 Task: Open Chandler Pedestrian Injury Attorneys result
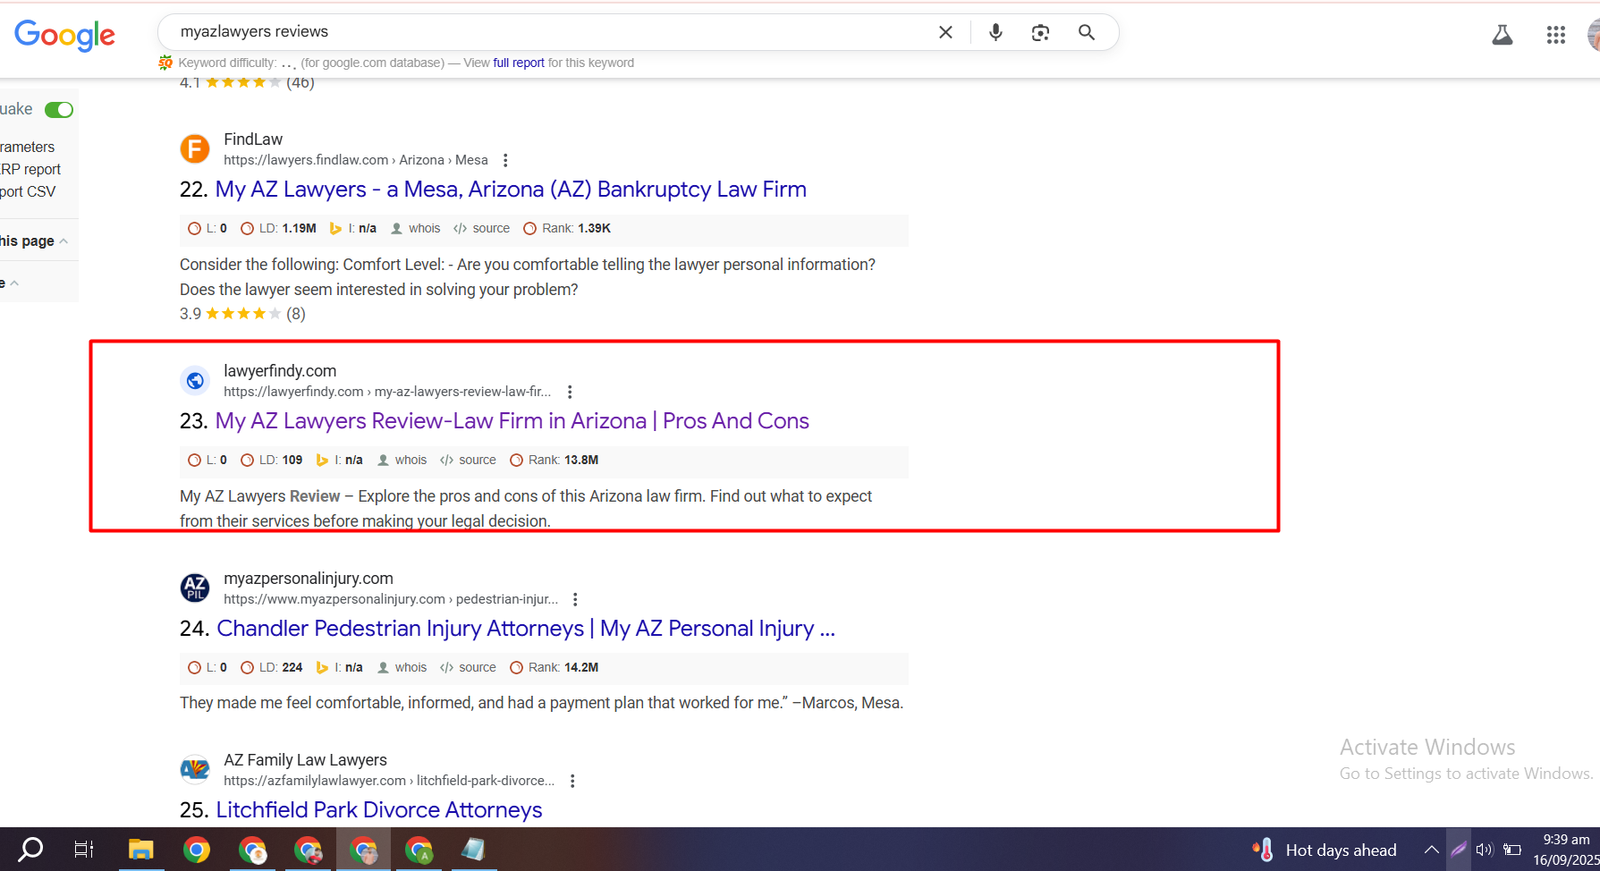point(525,628)
